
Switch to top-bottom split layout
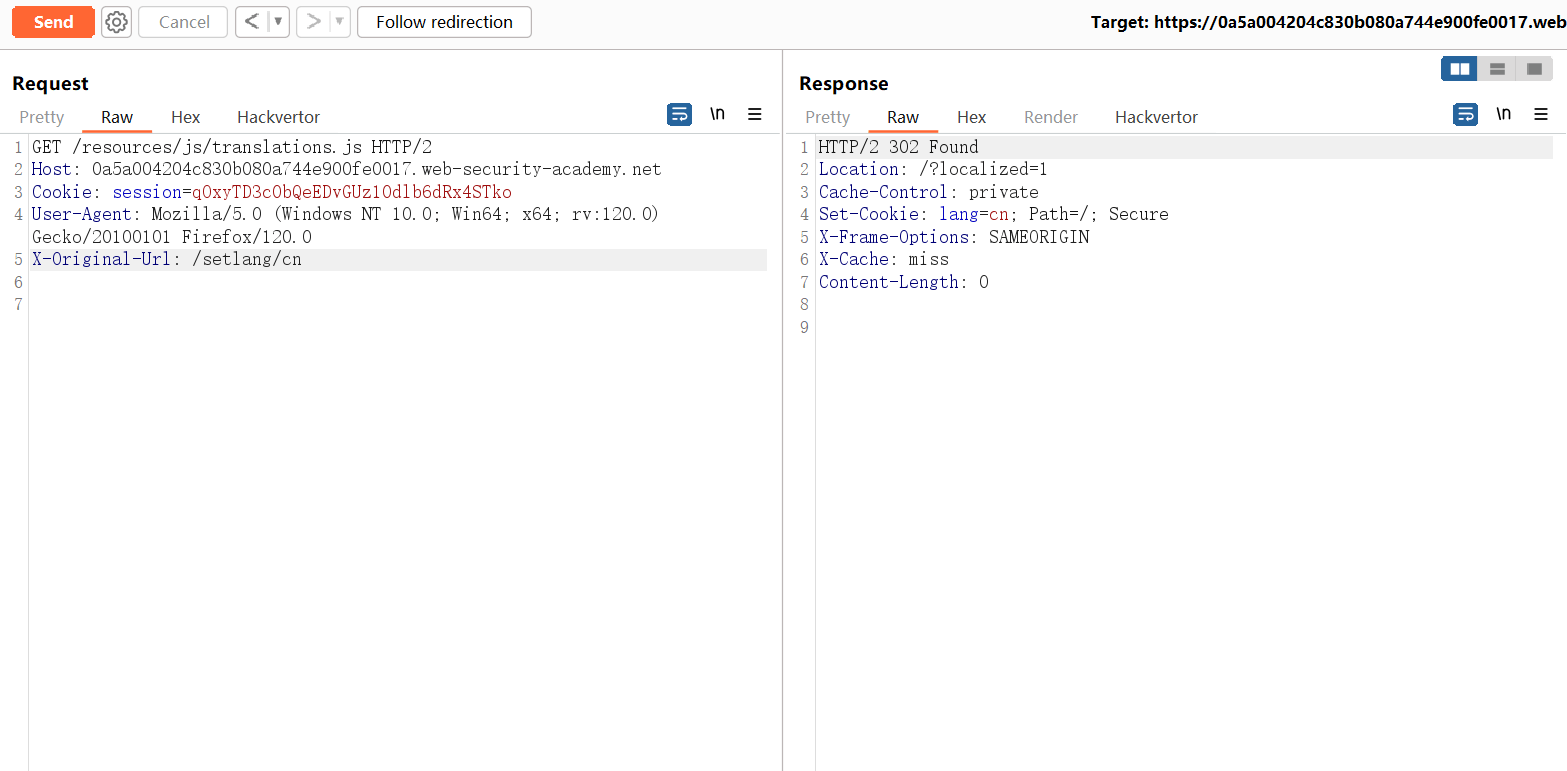click(x=1497, y=69)
